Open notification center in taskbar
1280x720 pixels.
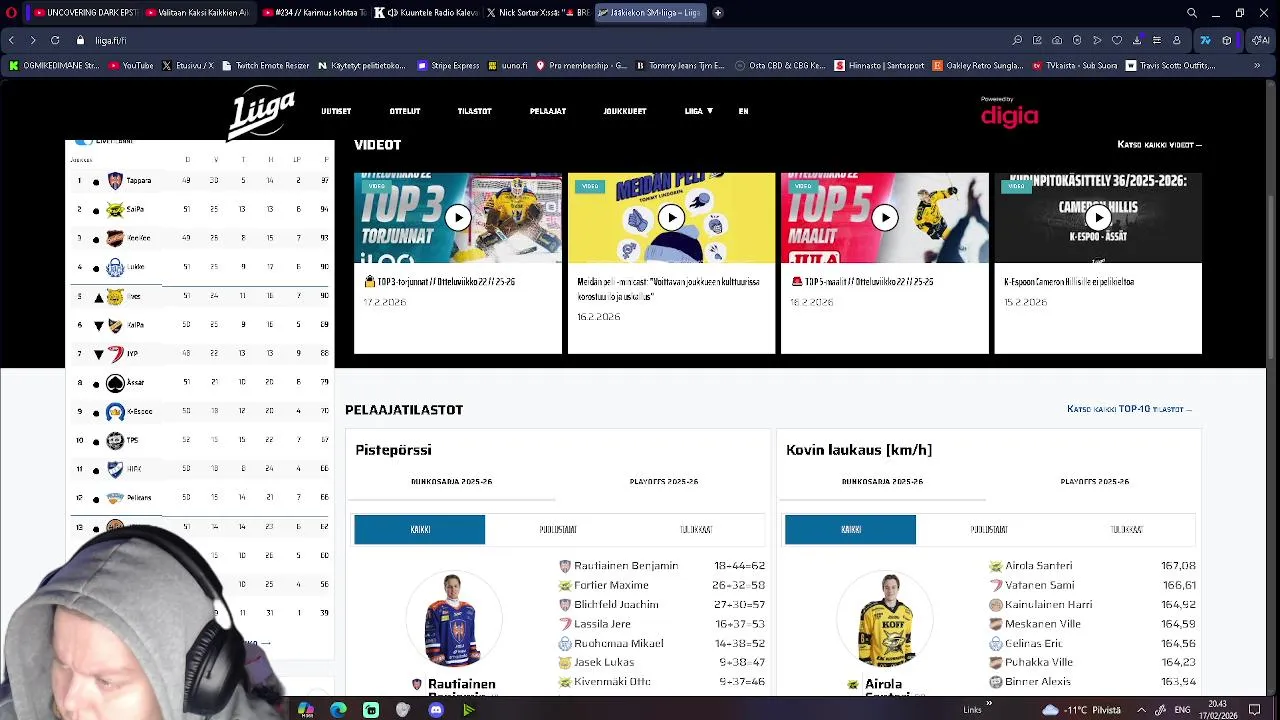(1255, 710)
